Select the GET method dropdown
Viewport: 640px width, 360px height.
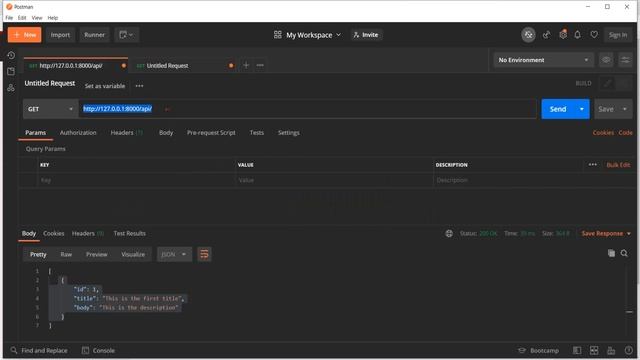[51, 109]
